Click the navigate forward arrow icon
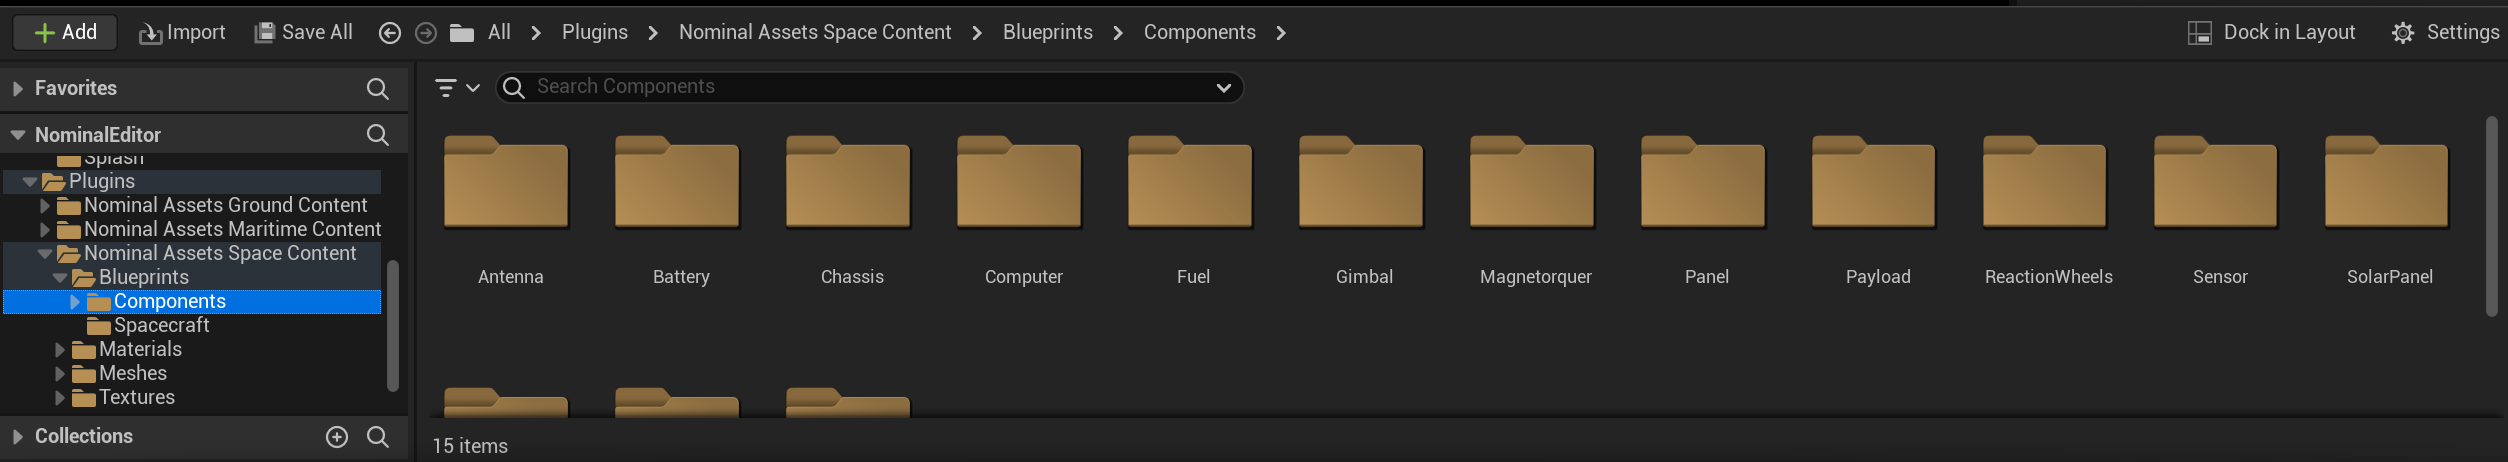 coord(426,33)
